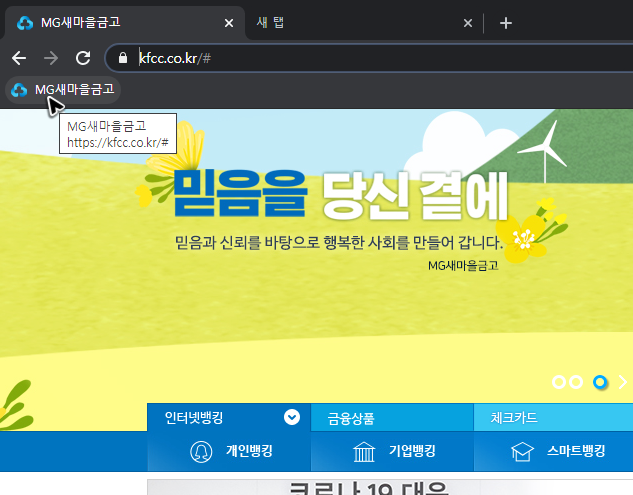
Task: Click the MG새마을금고 tab favicon
Action: point(25,23)
